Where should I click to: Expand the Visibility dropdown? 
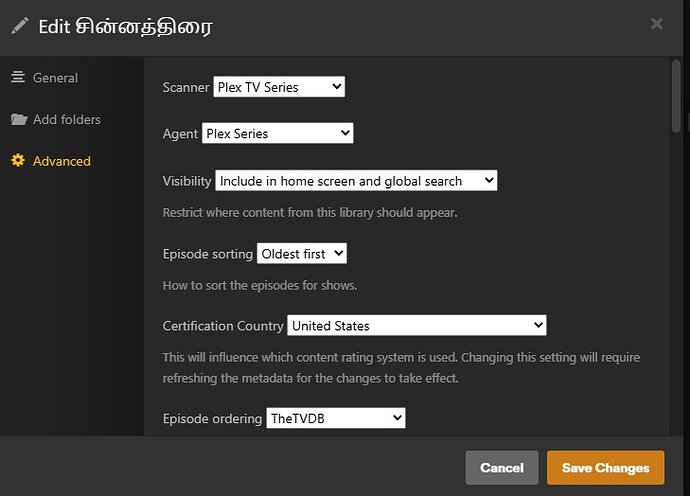pos(356,180)
